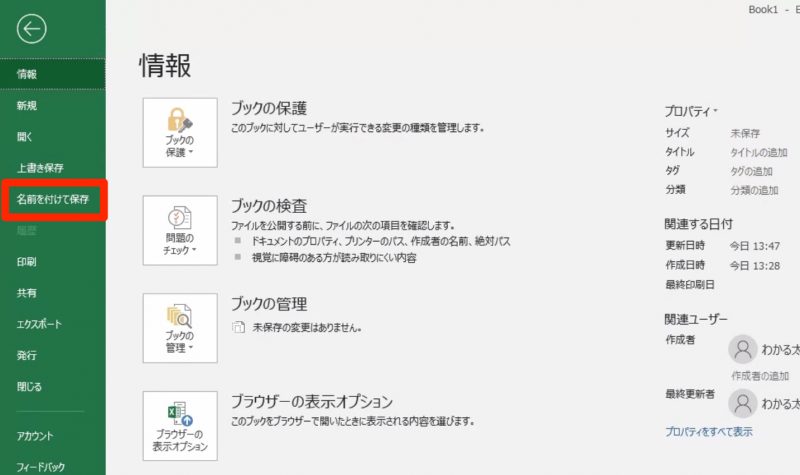
Task: Open the ブックの保護 lock icon button
Action: click(x=180, y=133)
